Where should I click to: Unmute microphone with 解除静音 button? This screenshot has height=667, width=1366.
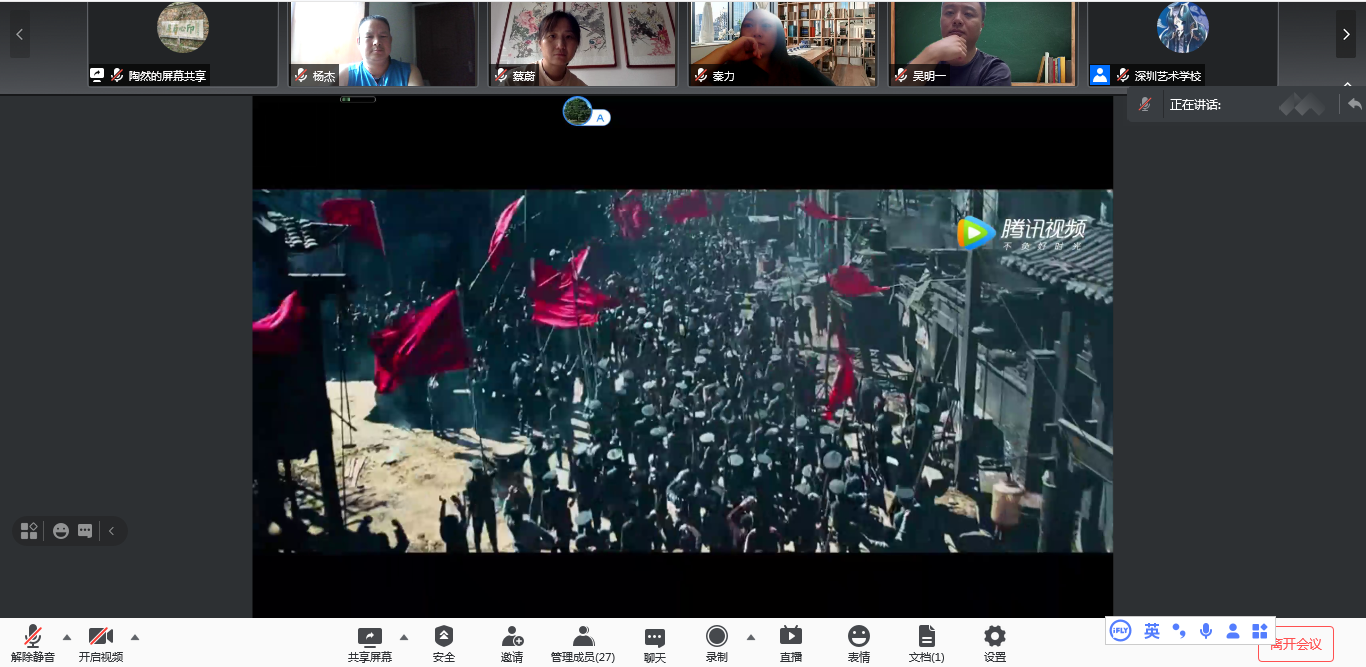point(33,643)
